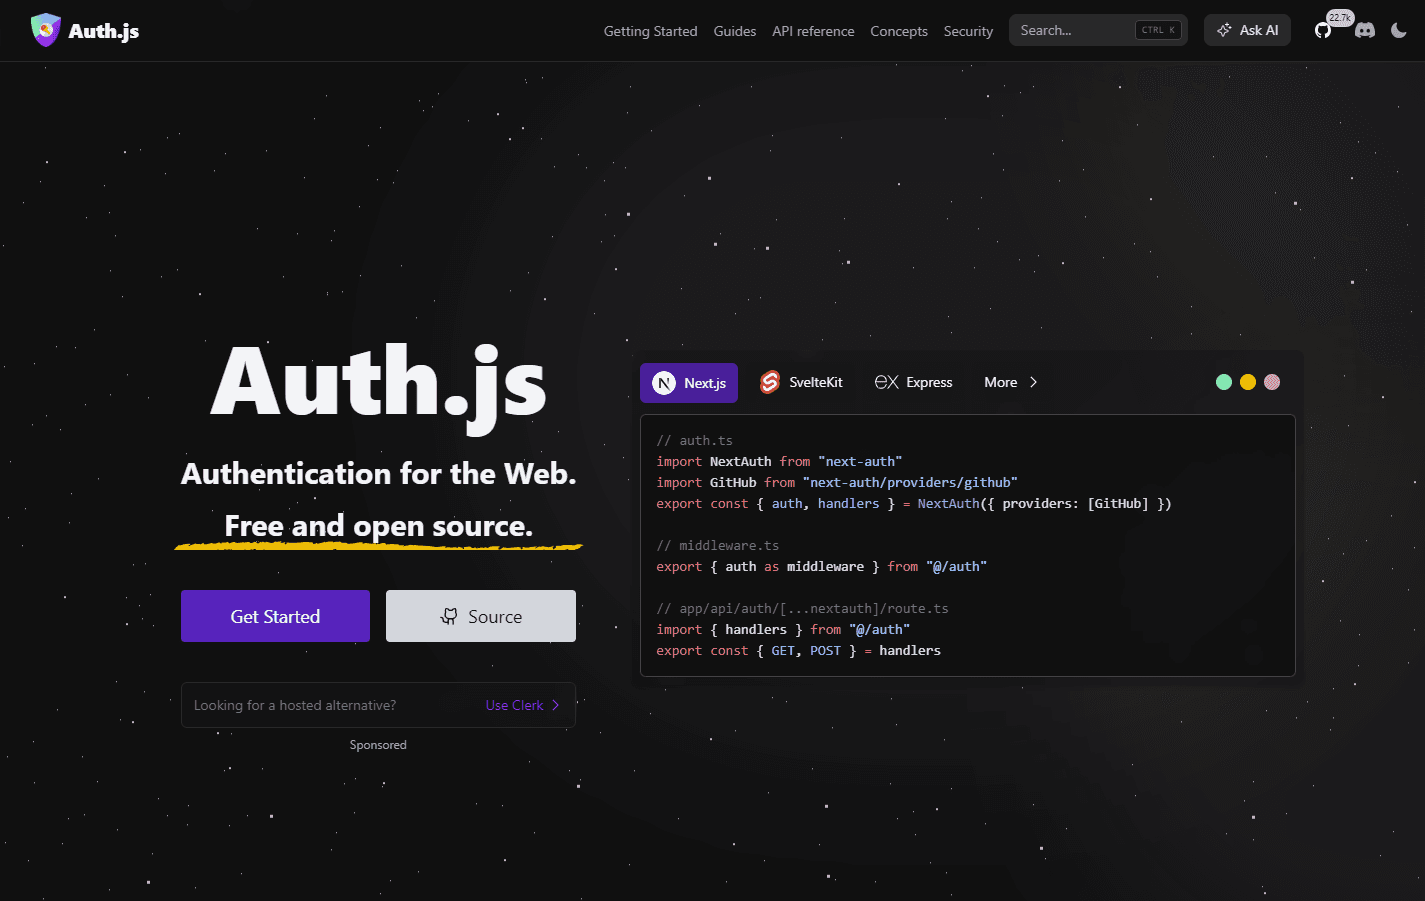Open the GitHub repository icon in header
1425x901 pixels.
pos(1323,31)
